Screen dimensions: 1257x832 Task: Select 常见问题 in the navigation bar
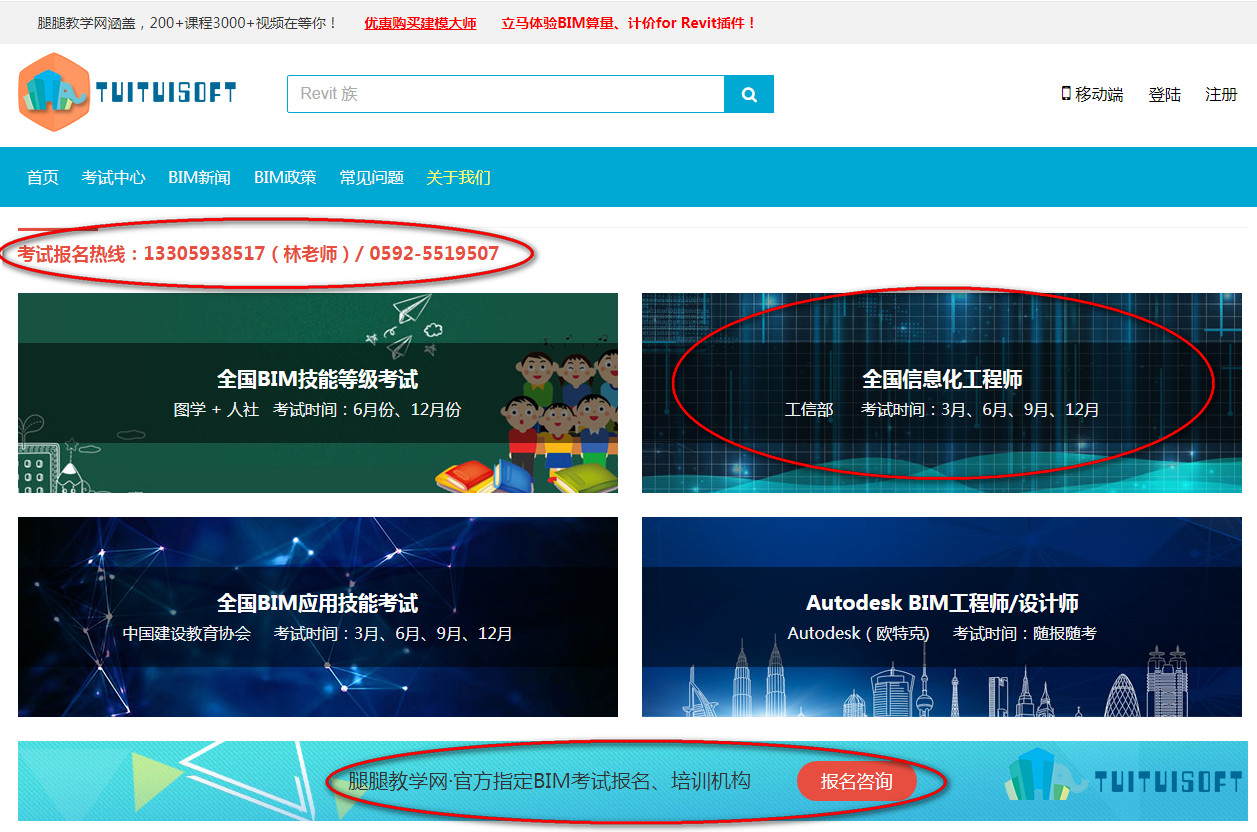(372, 178)
